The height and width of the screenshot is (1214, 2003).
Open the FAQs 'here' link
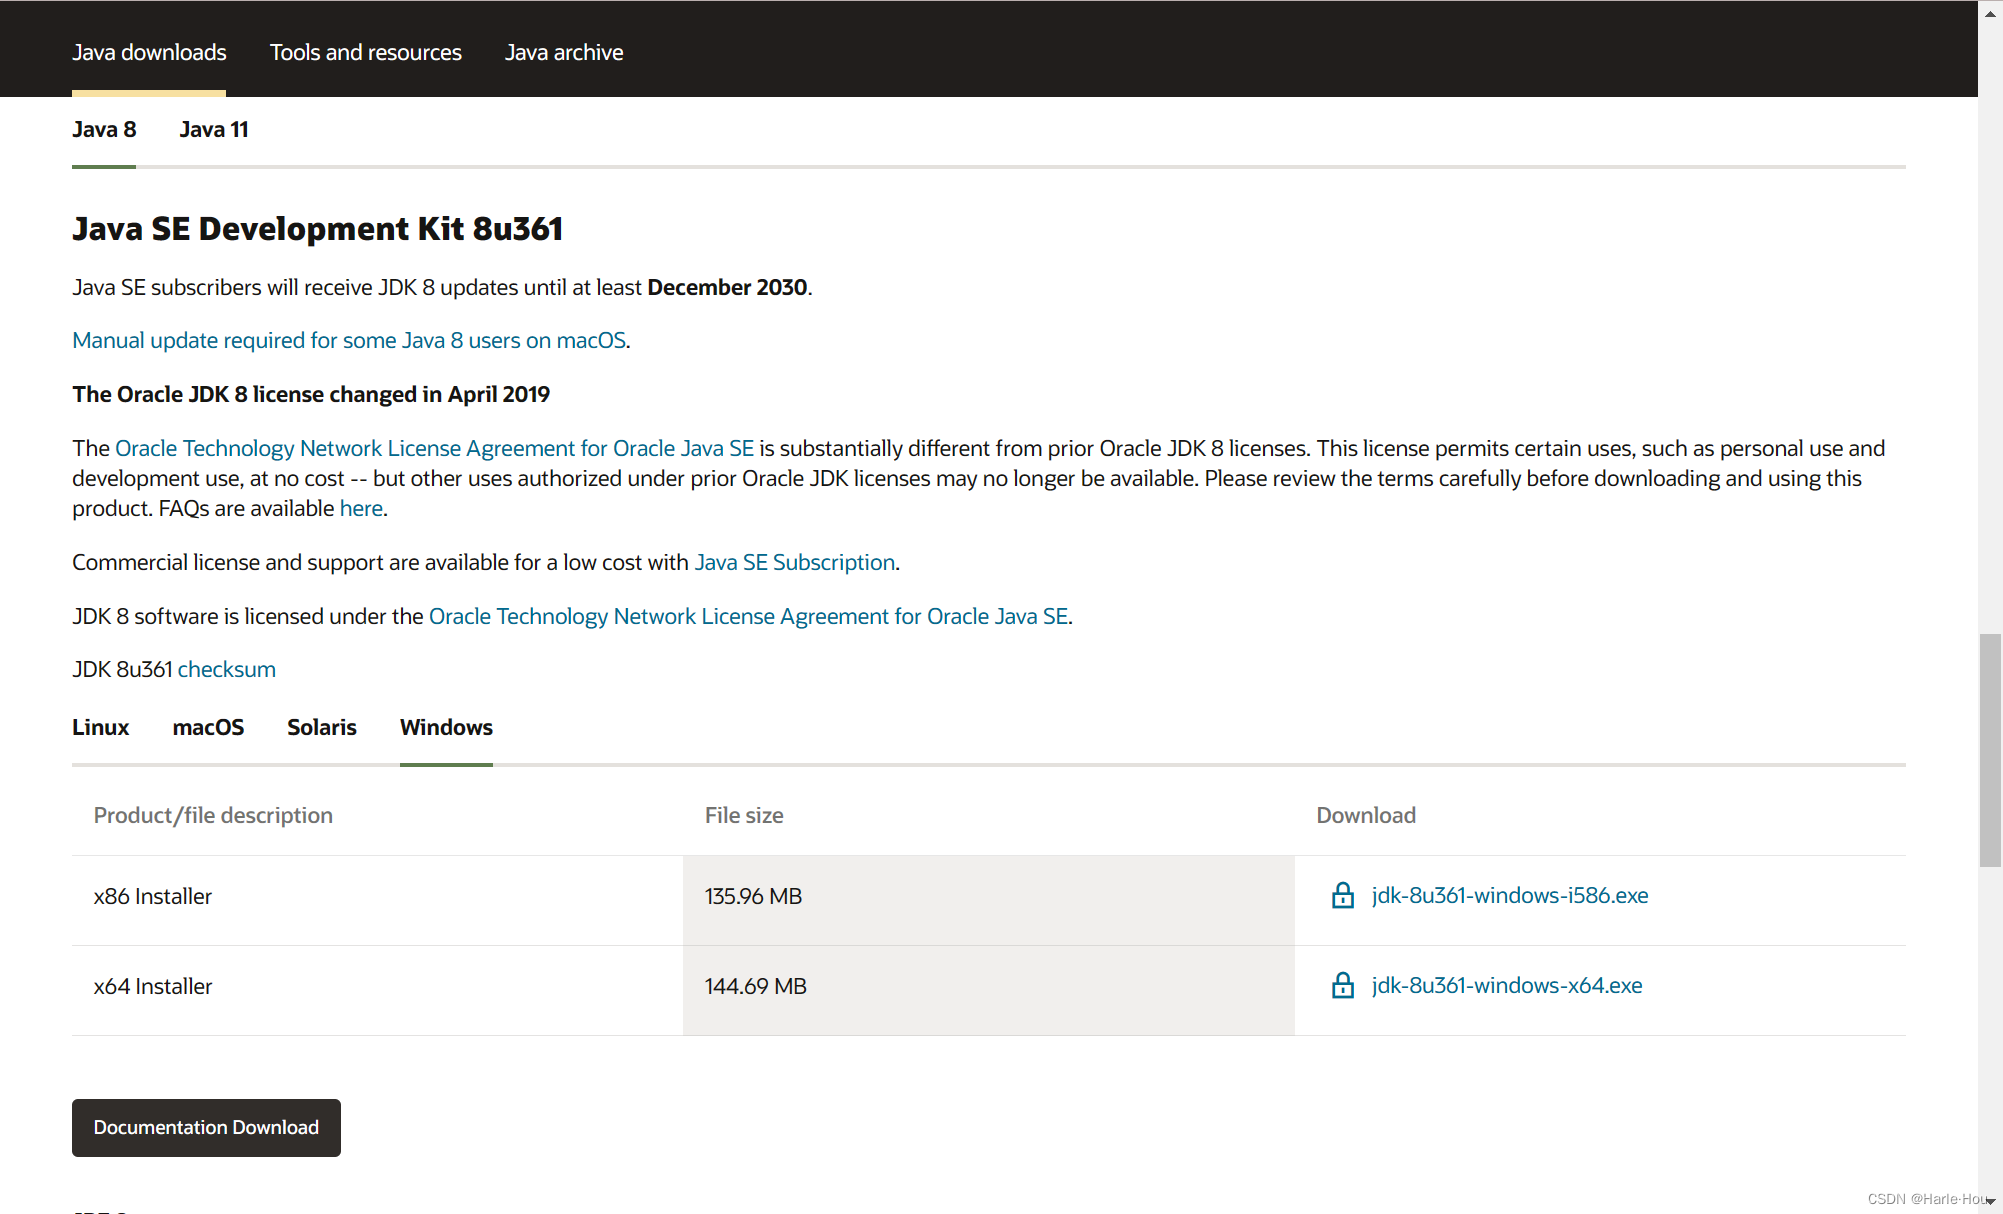(361, 508)
